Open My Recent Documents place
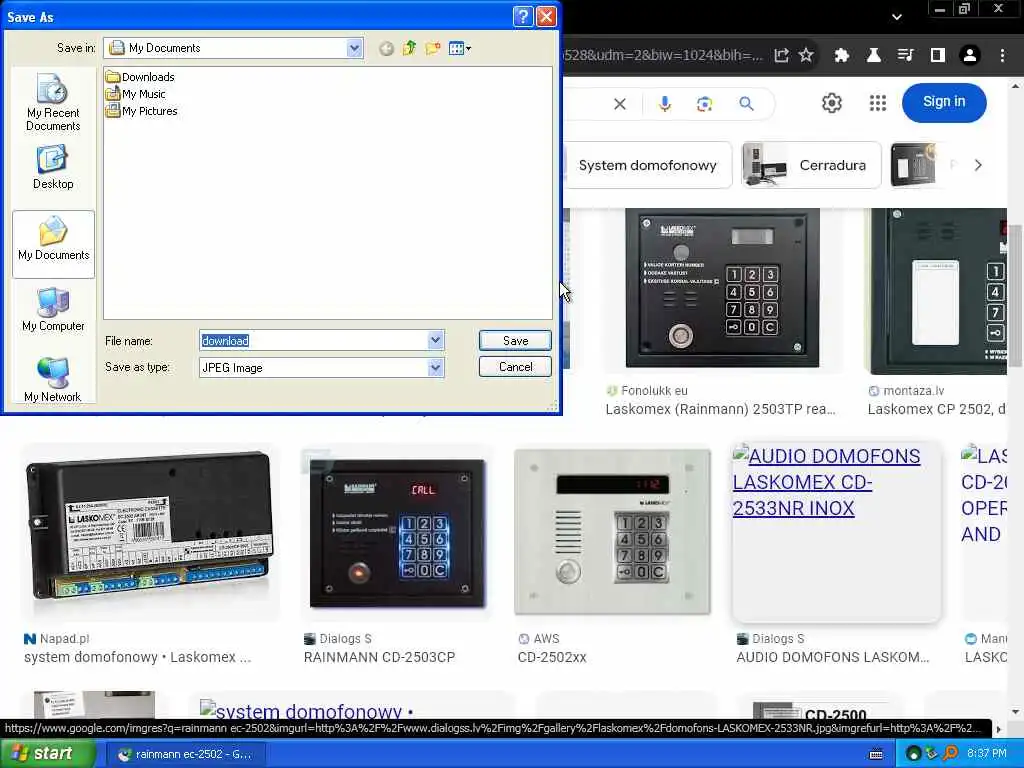 point(53,102)
